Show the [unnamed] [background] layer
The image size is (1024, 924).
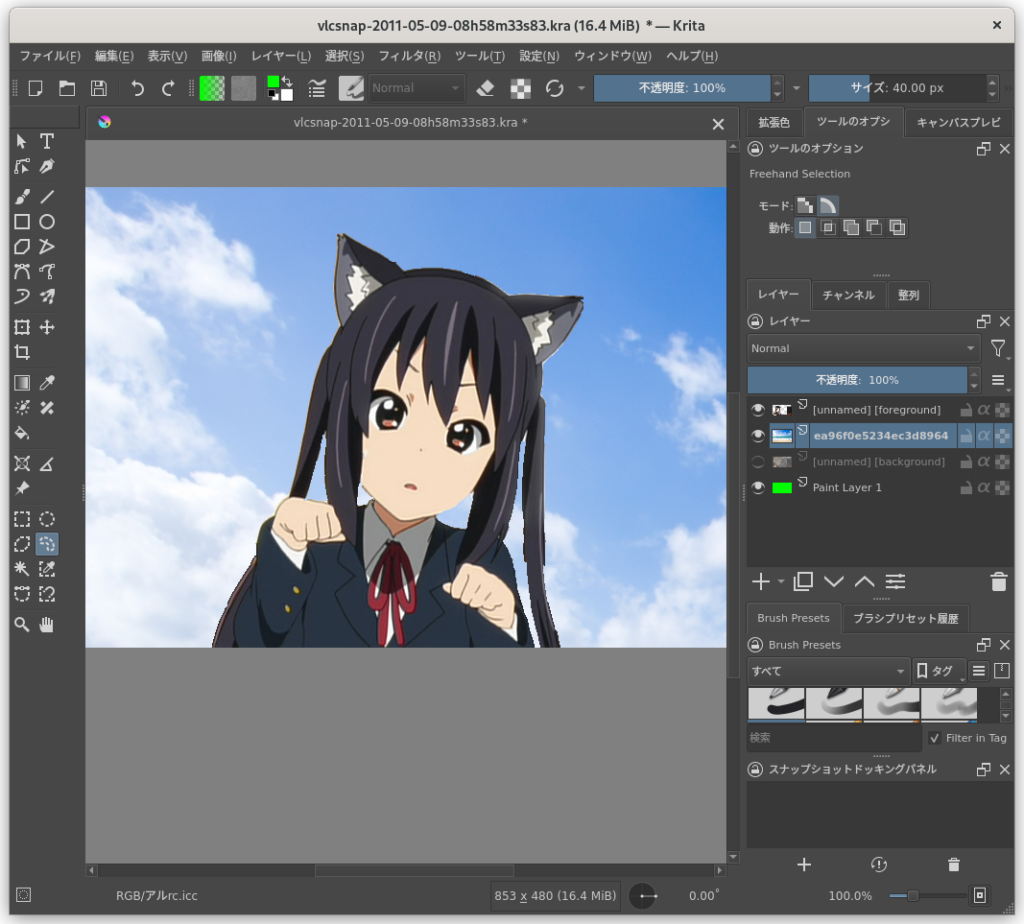758,462
